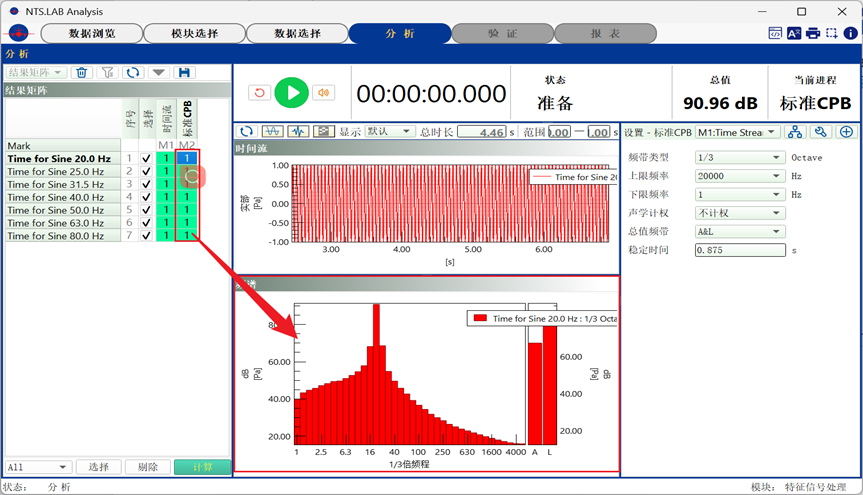Open the 频带类型 1/3 dropdown
Image resolution: width=863 pixels, height=495 pixels.
[739, 158]
